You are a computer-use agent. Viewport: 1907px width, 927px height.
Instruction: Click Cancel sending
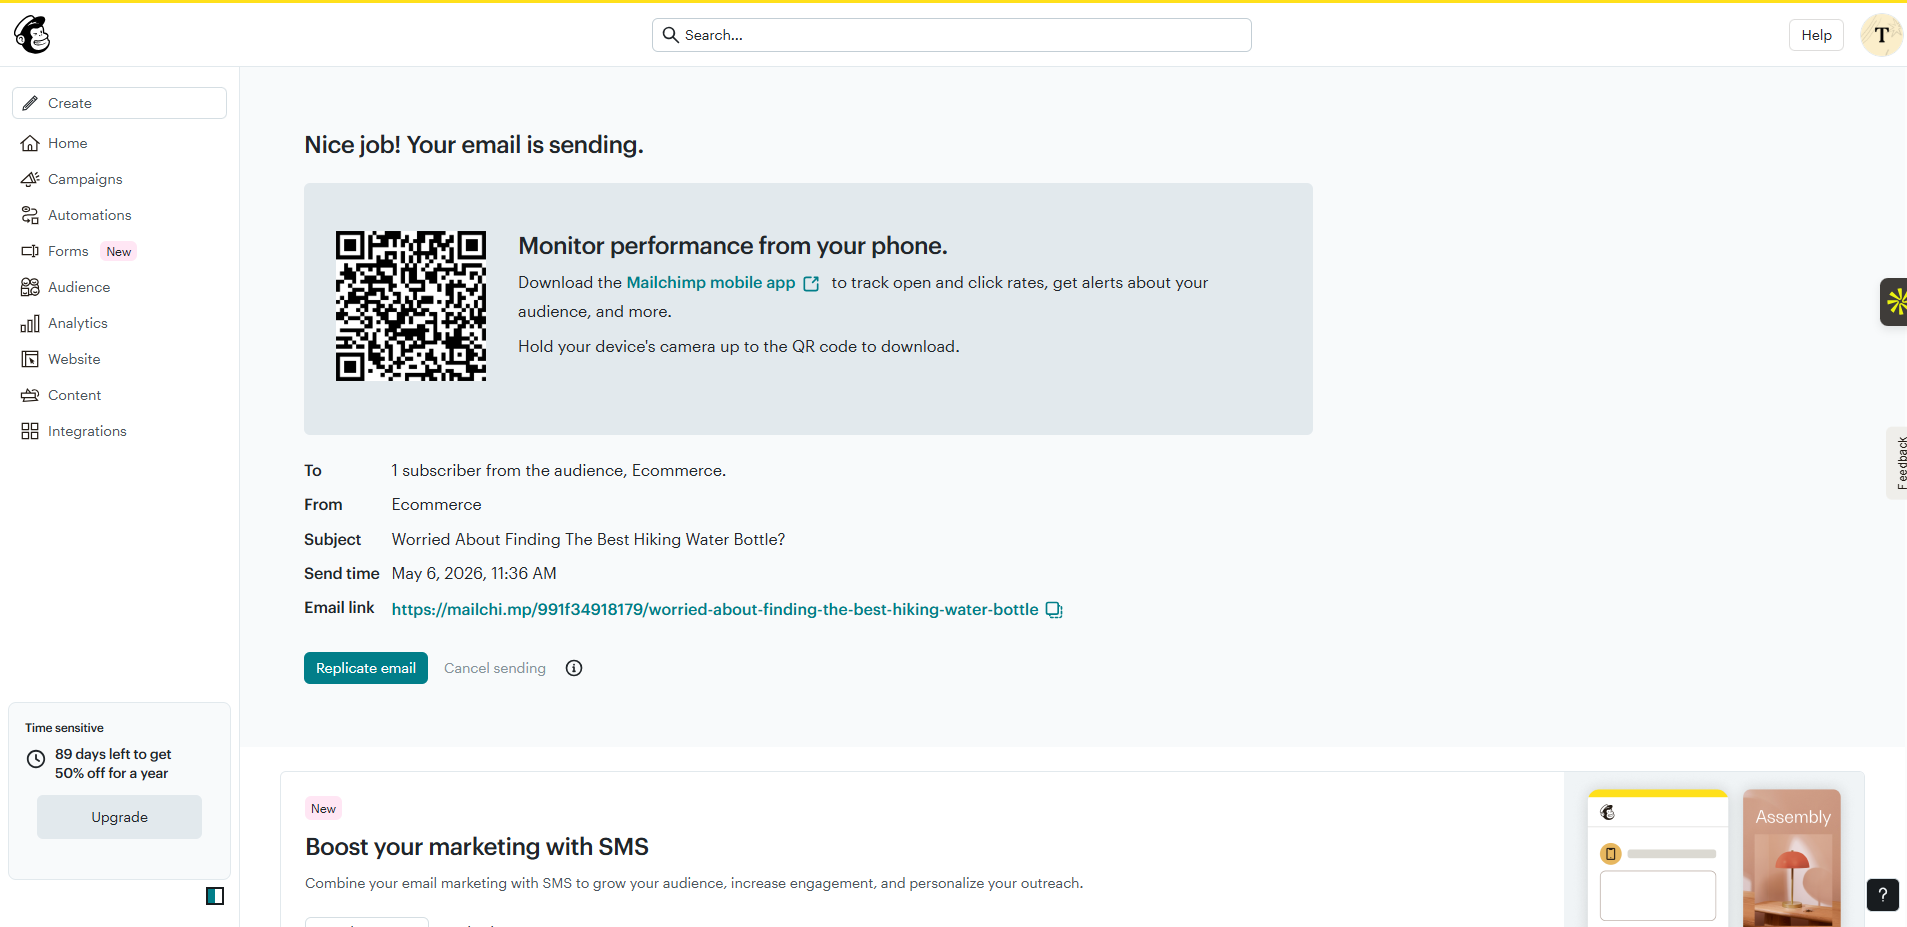(x=495, y=668)
